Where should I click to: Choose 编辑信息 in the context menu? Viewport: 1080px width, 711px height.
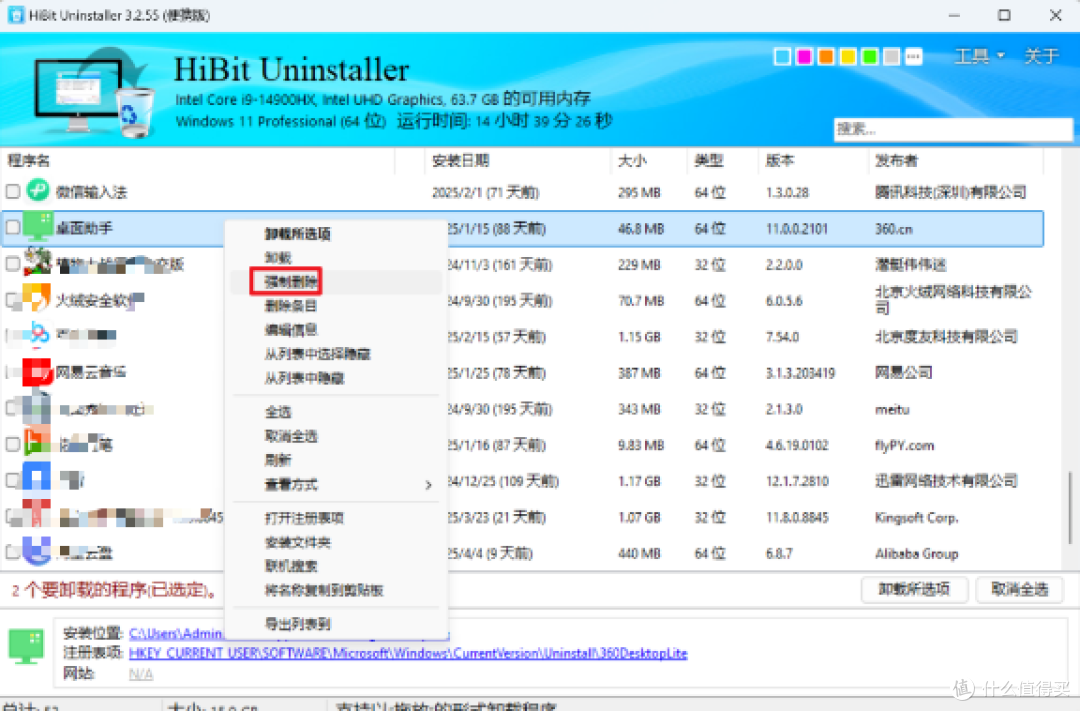[336, 329]
